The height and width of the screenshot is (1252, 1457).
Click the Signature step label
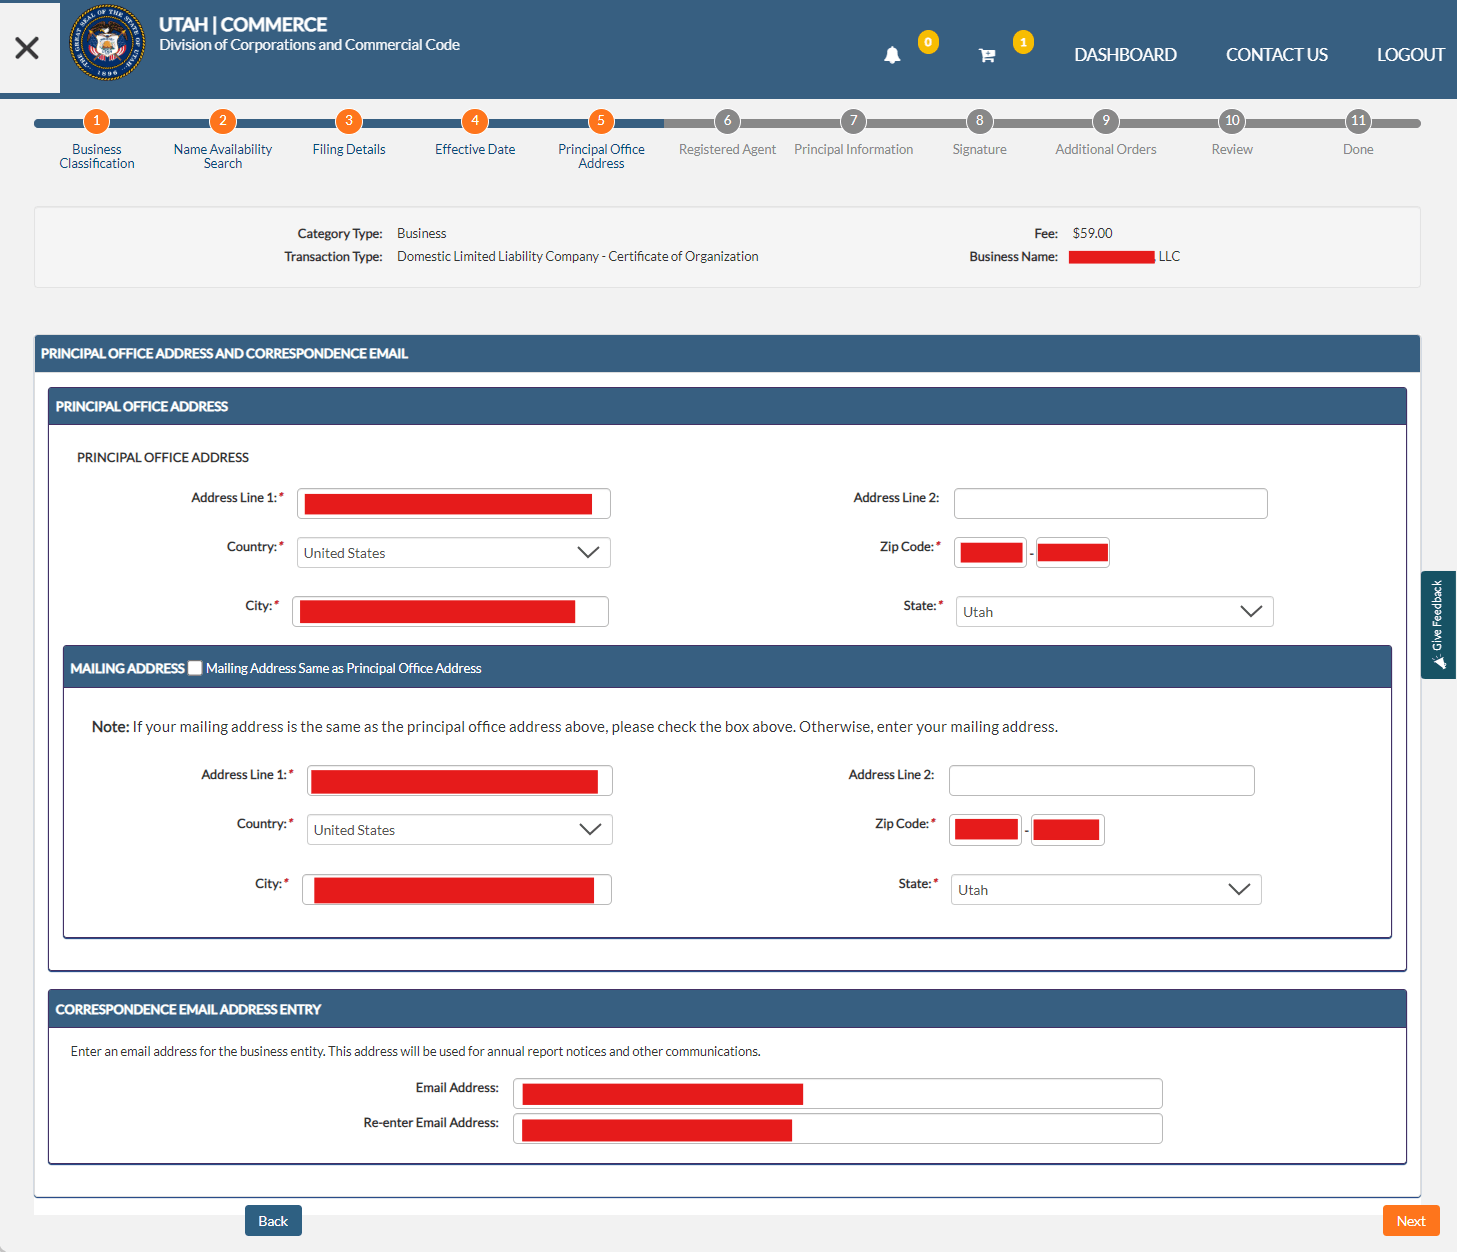pos(980,149)
